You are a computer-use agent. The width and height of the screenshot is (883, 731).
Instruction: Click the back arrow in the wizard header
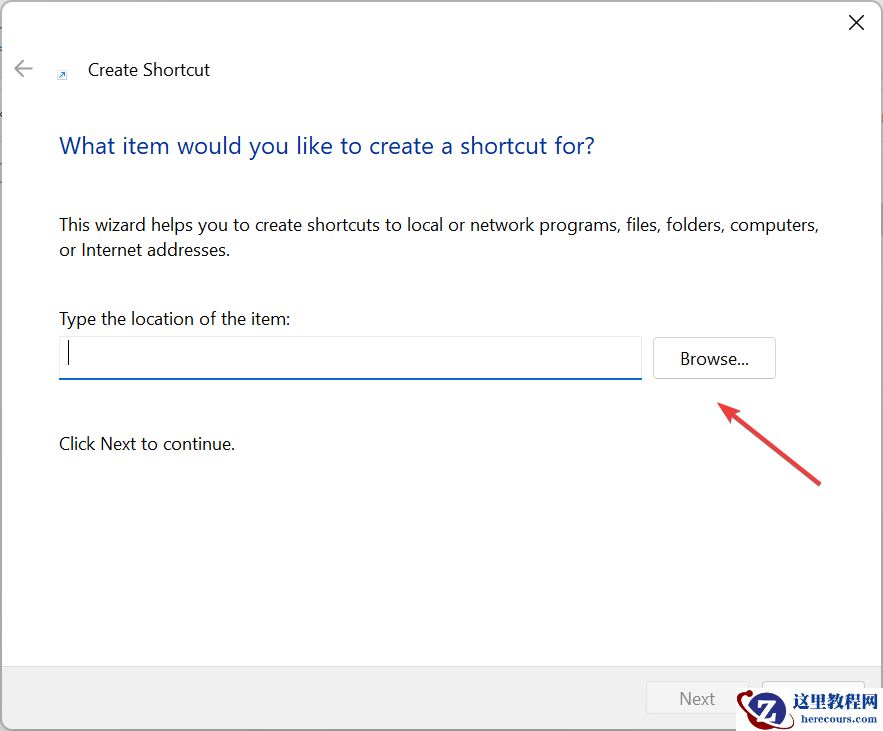pyautogui.click(x=23, y=69)
